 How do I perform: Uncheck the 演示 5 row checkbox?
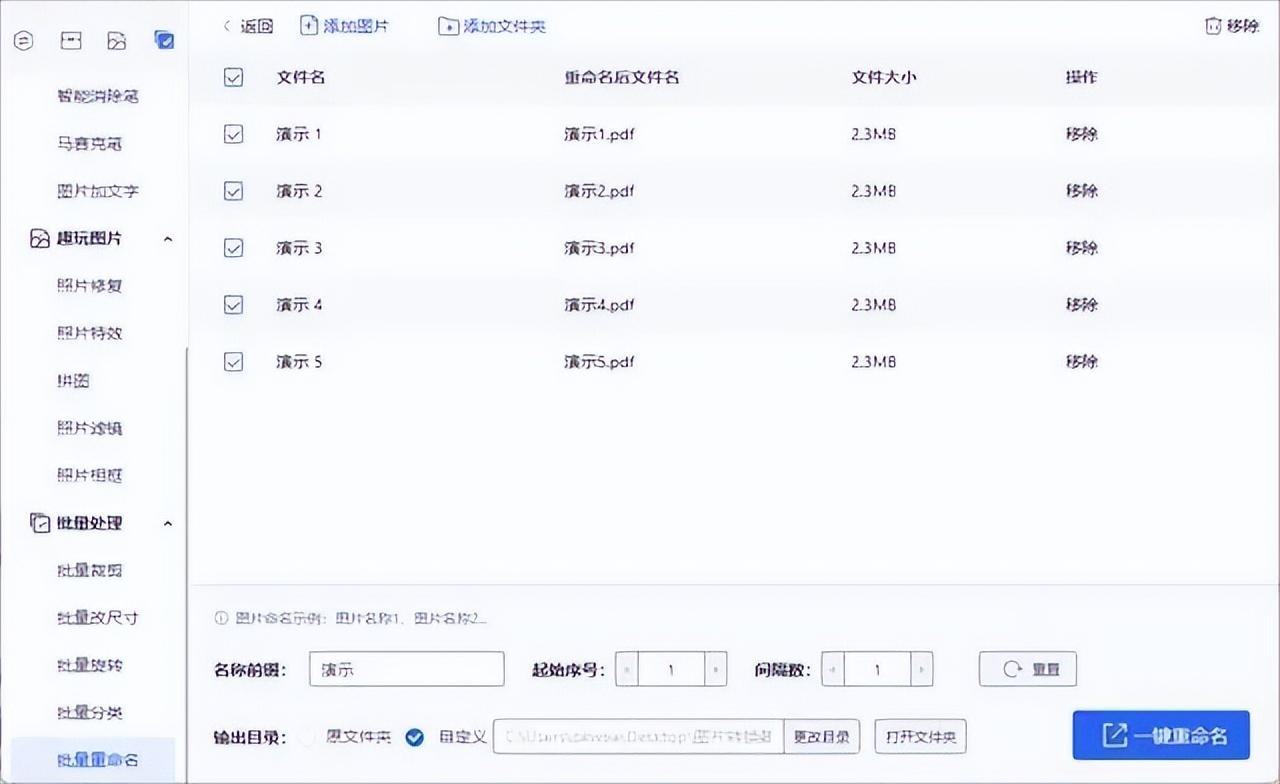click(x=233, y=362)
